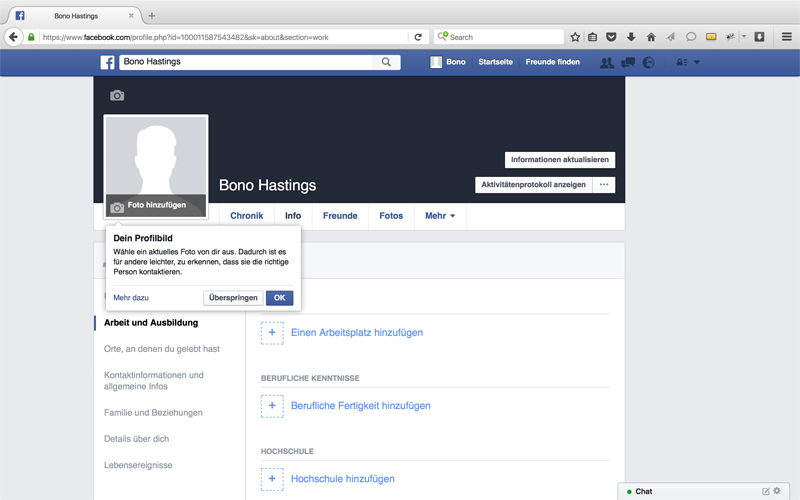This screenshot has width=800, height=500.
Task: Go to Startseite
Action: coord(495,62)
